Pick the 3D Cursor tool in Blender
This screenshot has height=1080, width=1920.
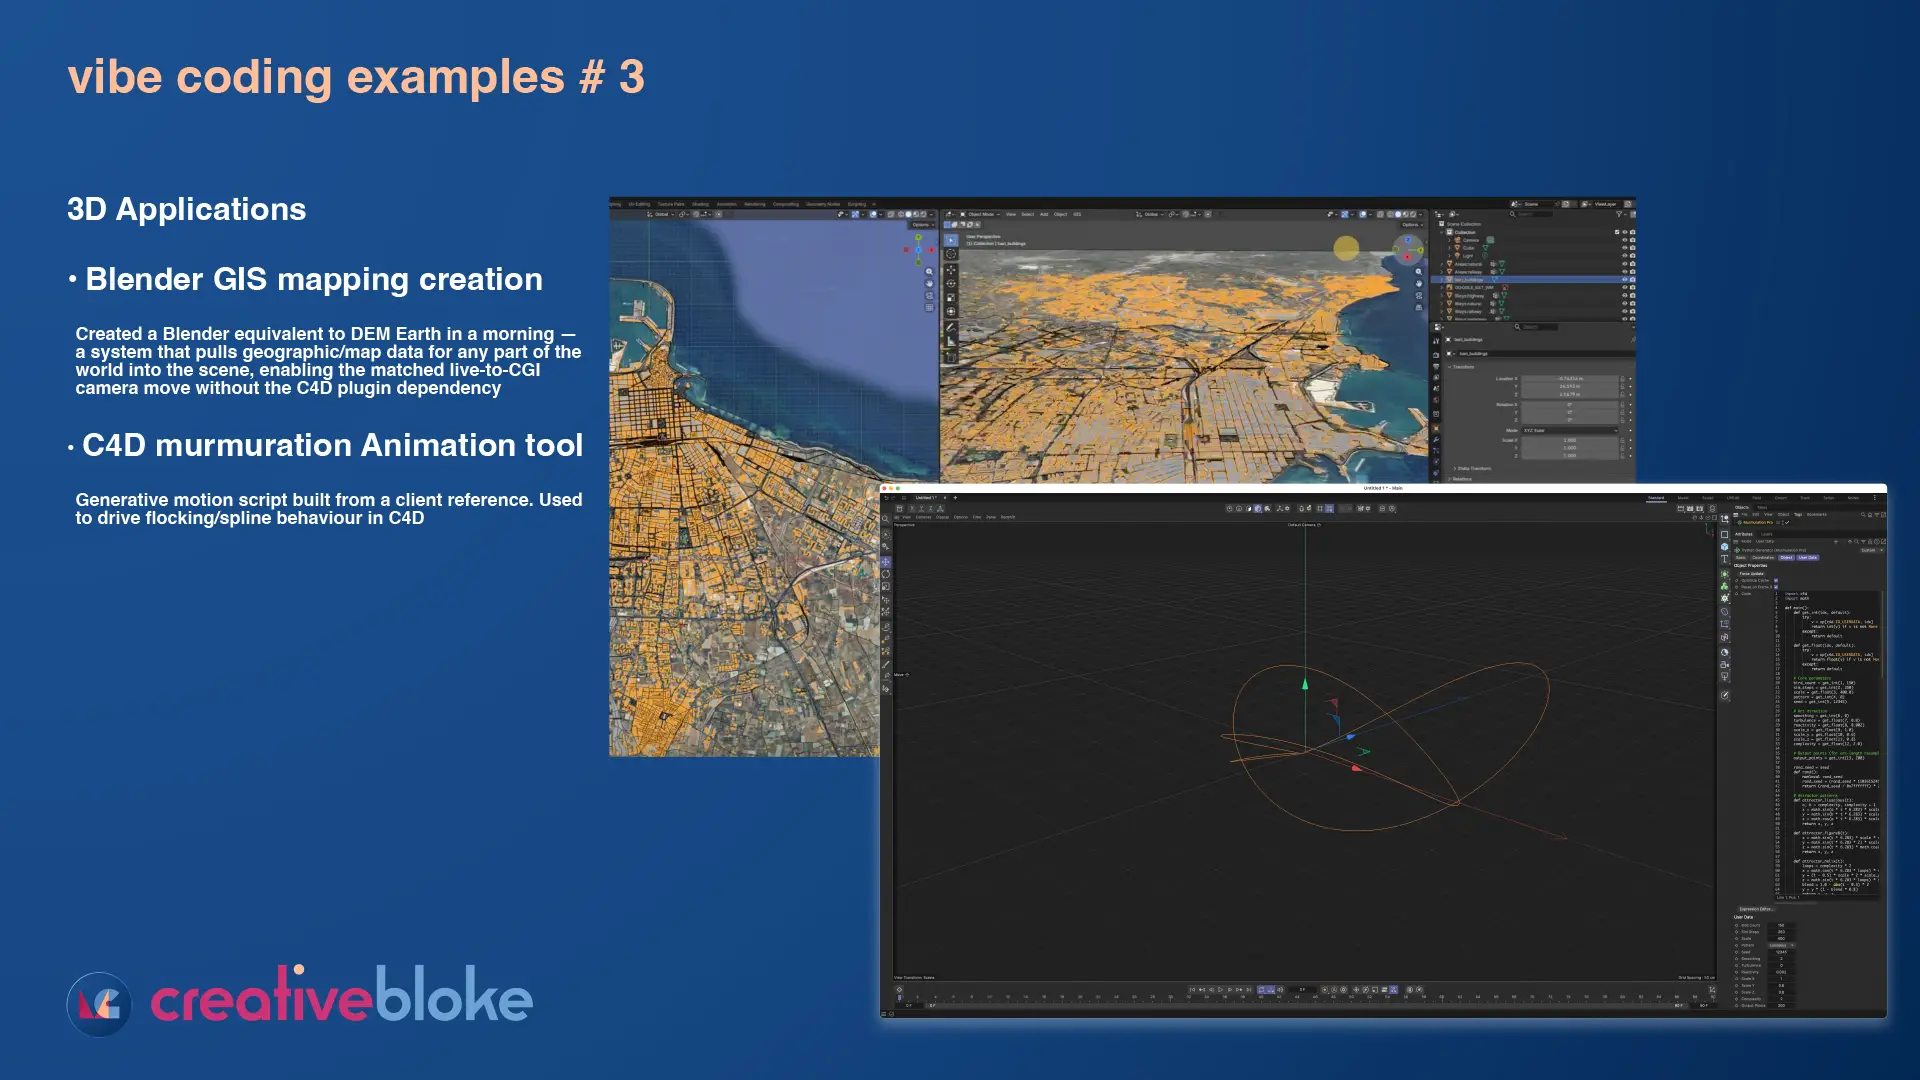click(x=951, y=254)
